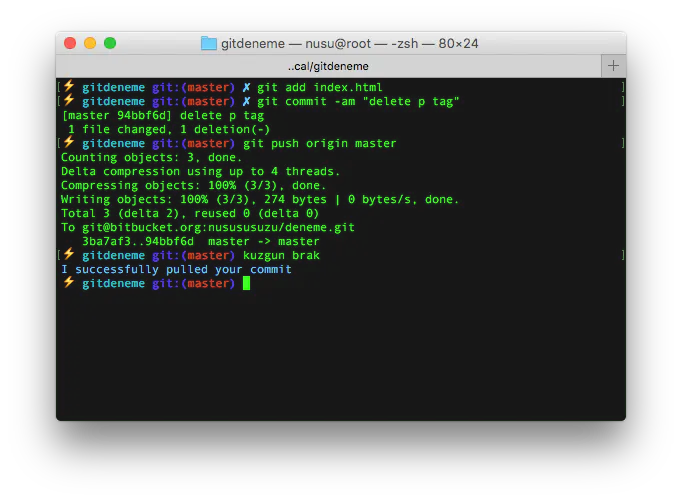Click the 'To git@bitbucket.org:nususuzu/deneme.git' line
The height and width of the screenshot is (501, 682).
(208, 227)
